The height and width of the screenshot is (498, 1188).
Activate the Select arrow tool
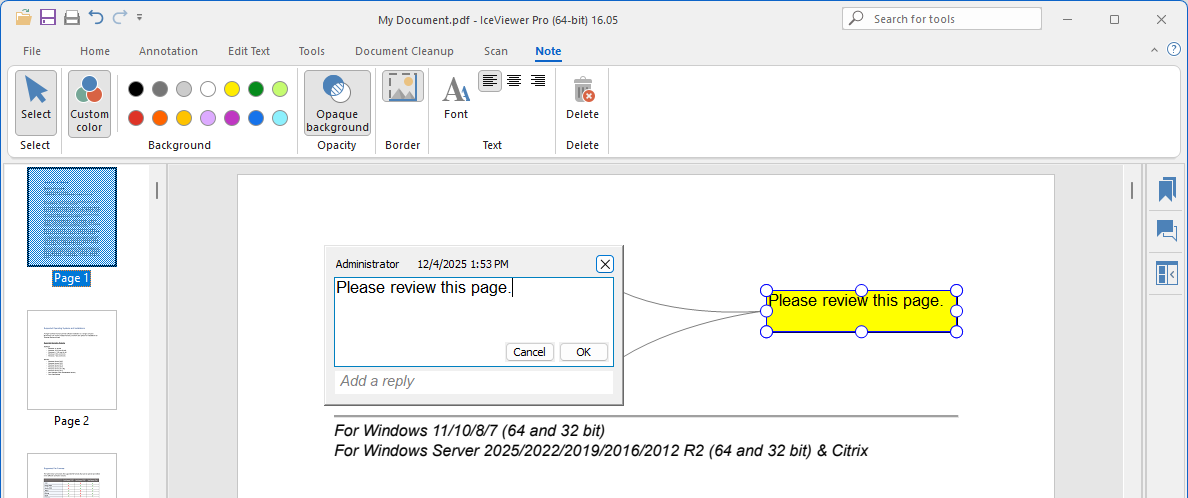click(x=36, y=103)
